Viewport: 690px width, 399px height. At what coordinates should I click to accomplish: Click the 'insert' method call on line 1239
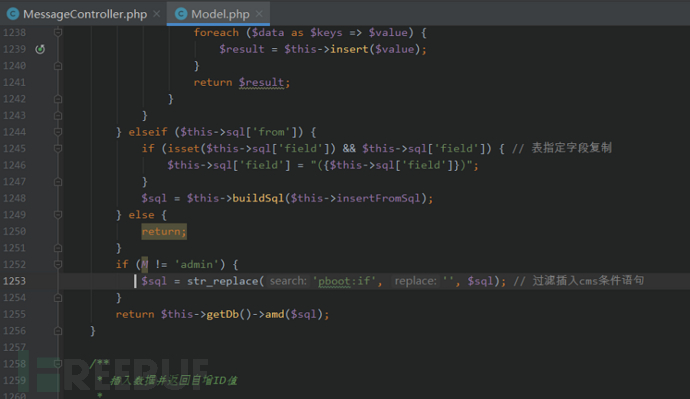coord(349,49)
